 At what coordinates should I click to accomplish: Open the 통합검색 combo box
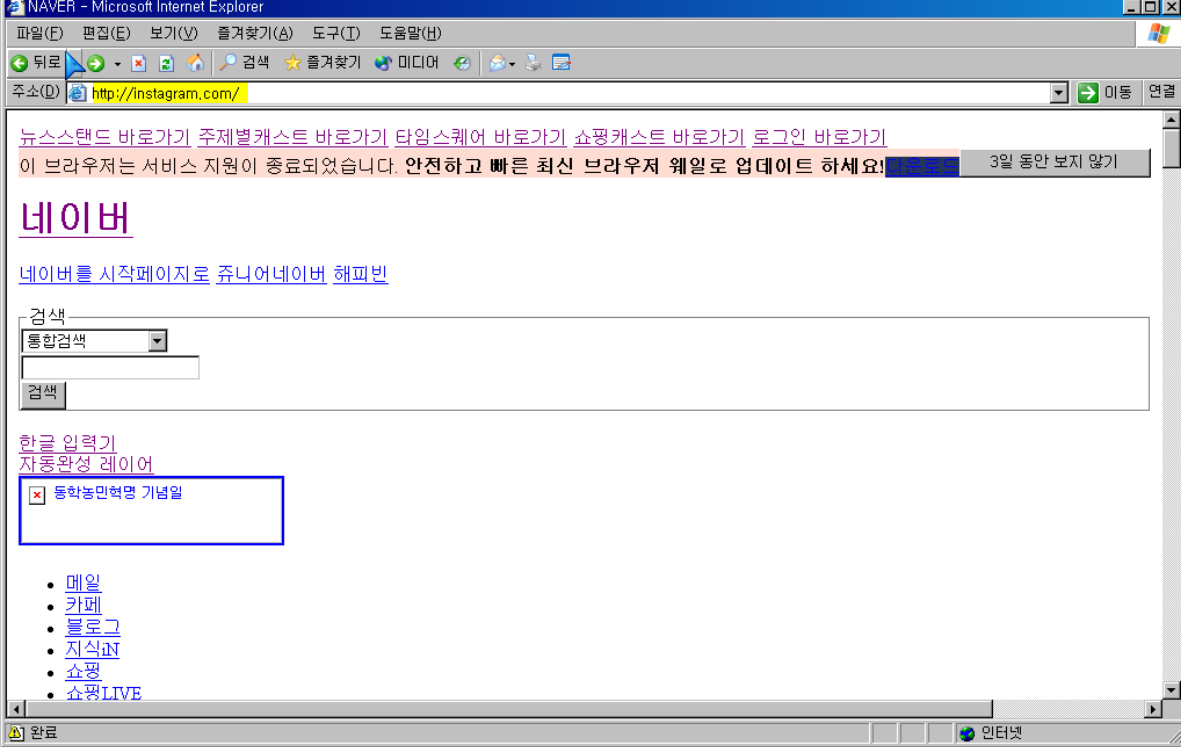[x=94, y=341]
